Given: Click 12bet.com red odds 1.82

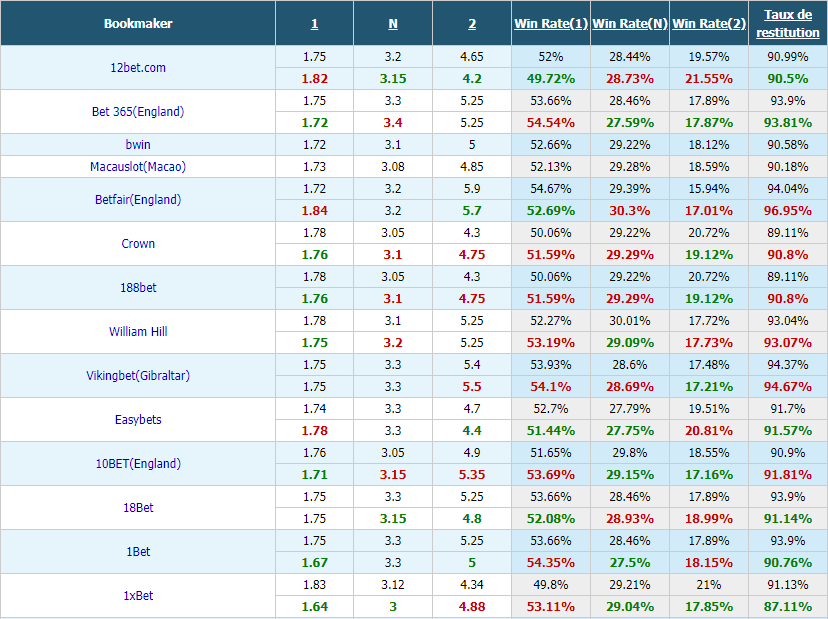Looking at the screenshot, I should click(x=314, y=79).
